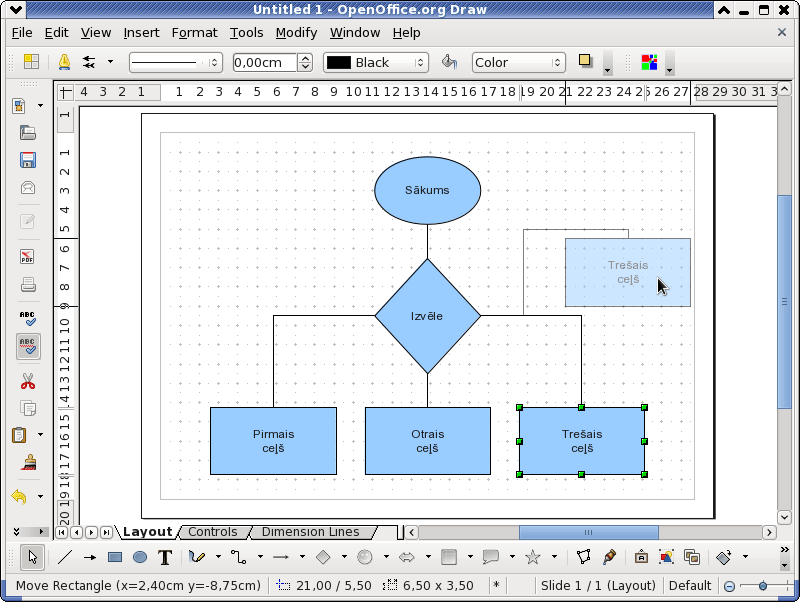The width and height of the screenshot is (800, 602).
Task: Select the Izvēle diamond shape
Action: [428, 316]
